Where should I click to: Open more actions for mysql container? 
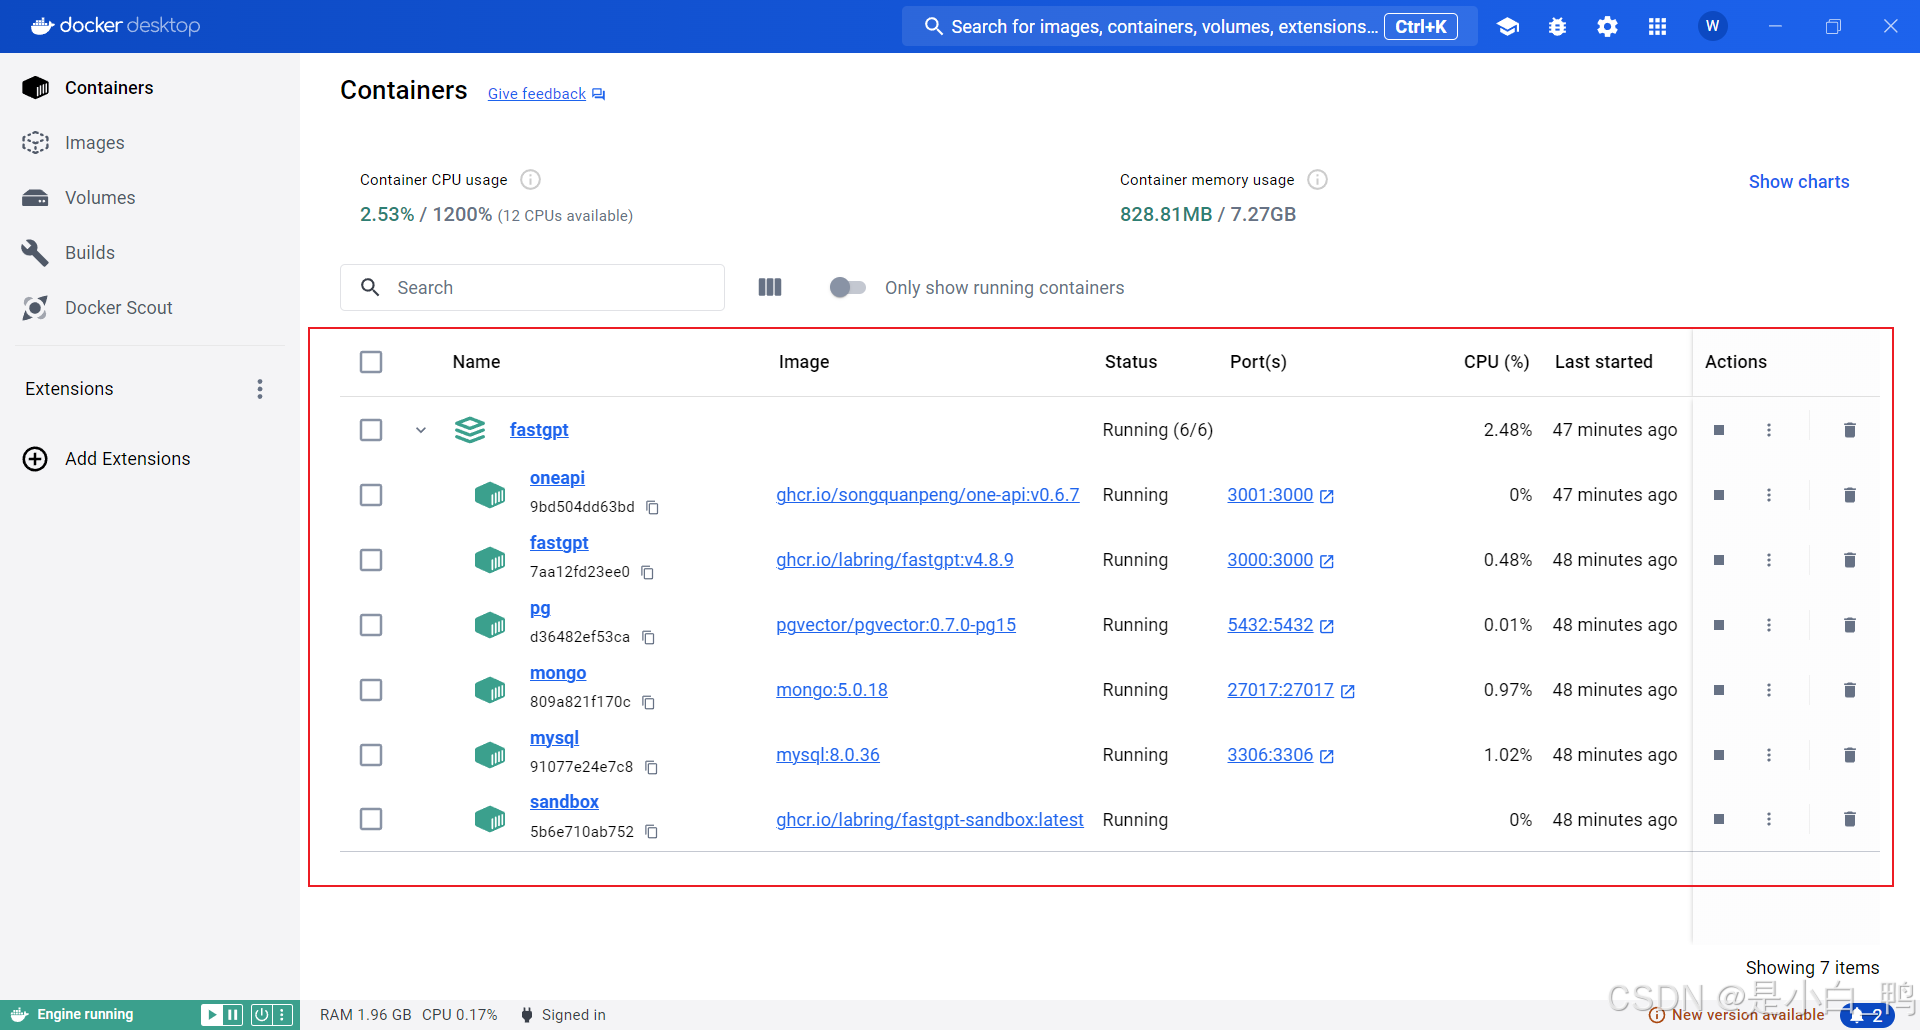pyautogui.click(x=1769, y=755)
